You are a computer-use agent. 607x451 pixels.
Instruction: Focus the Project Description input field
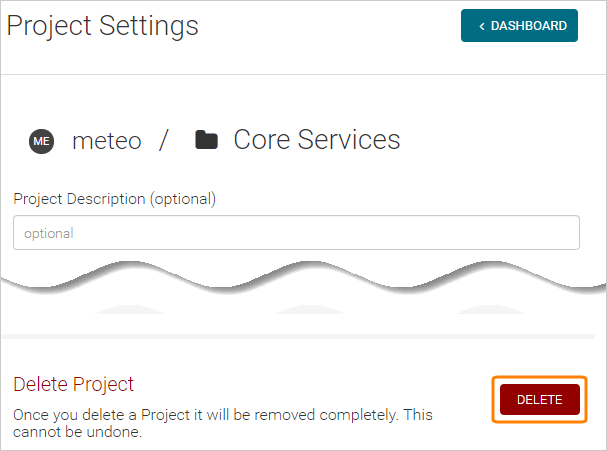[296, 233]
